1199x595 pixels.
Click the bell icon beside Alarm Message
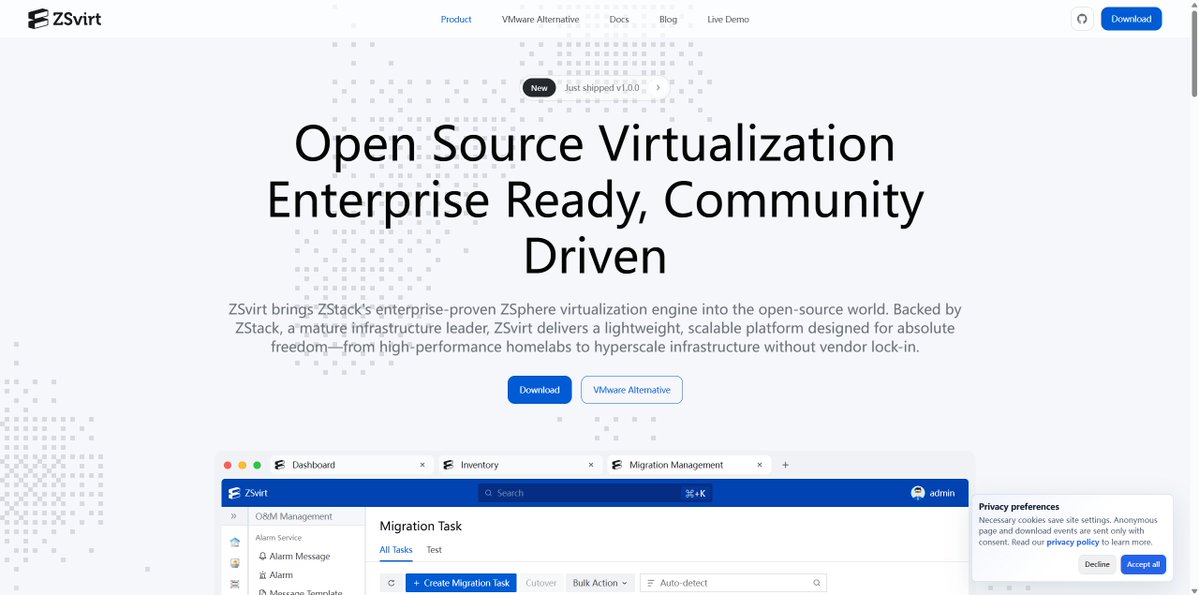pyautogui.click(x=262, y=557)
